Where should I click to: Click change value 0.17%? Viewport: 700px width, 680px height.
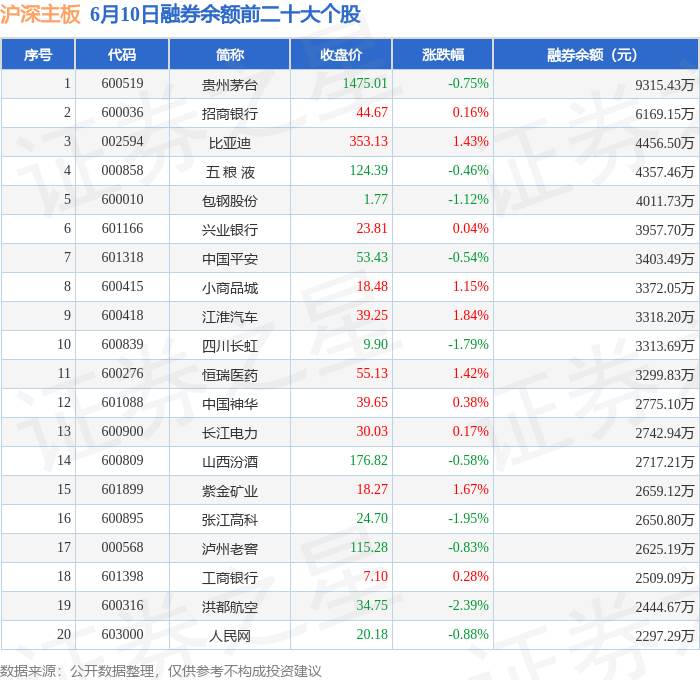(471, 432)
